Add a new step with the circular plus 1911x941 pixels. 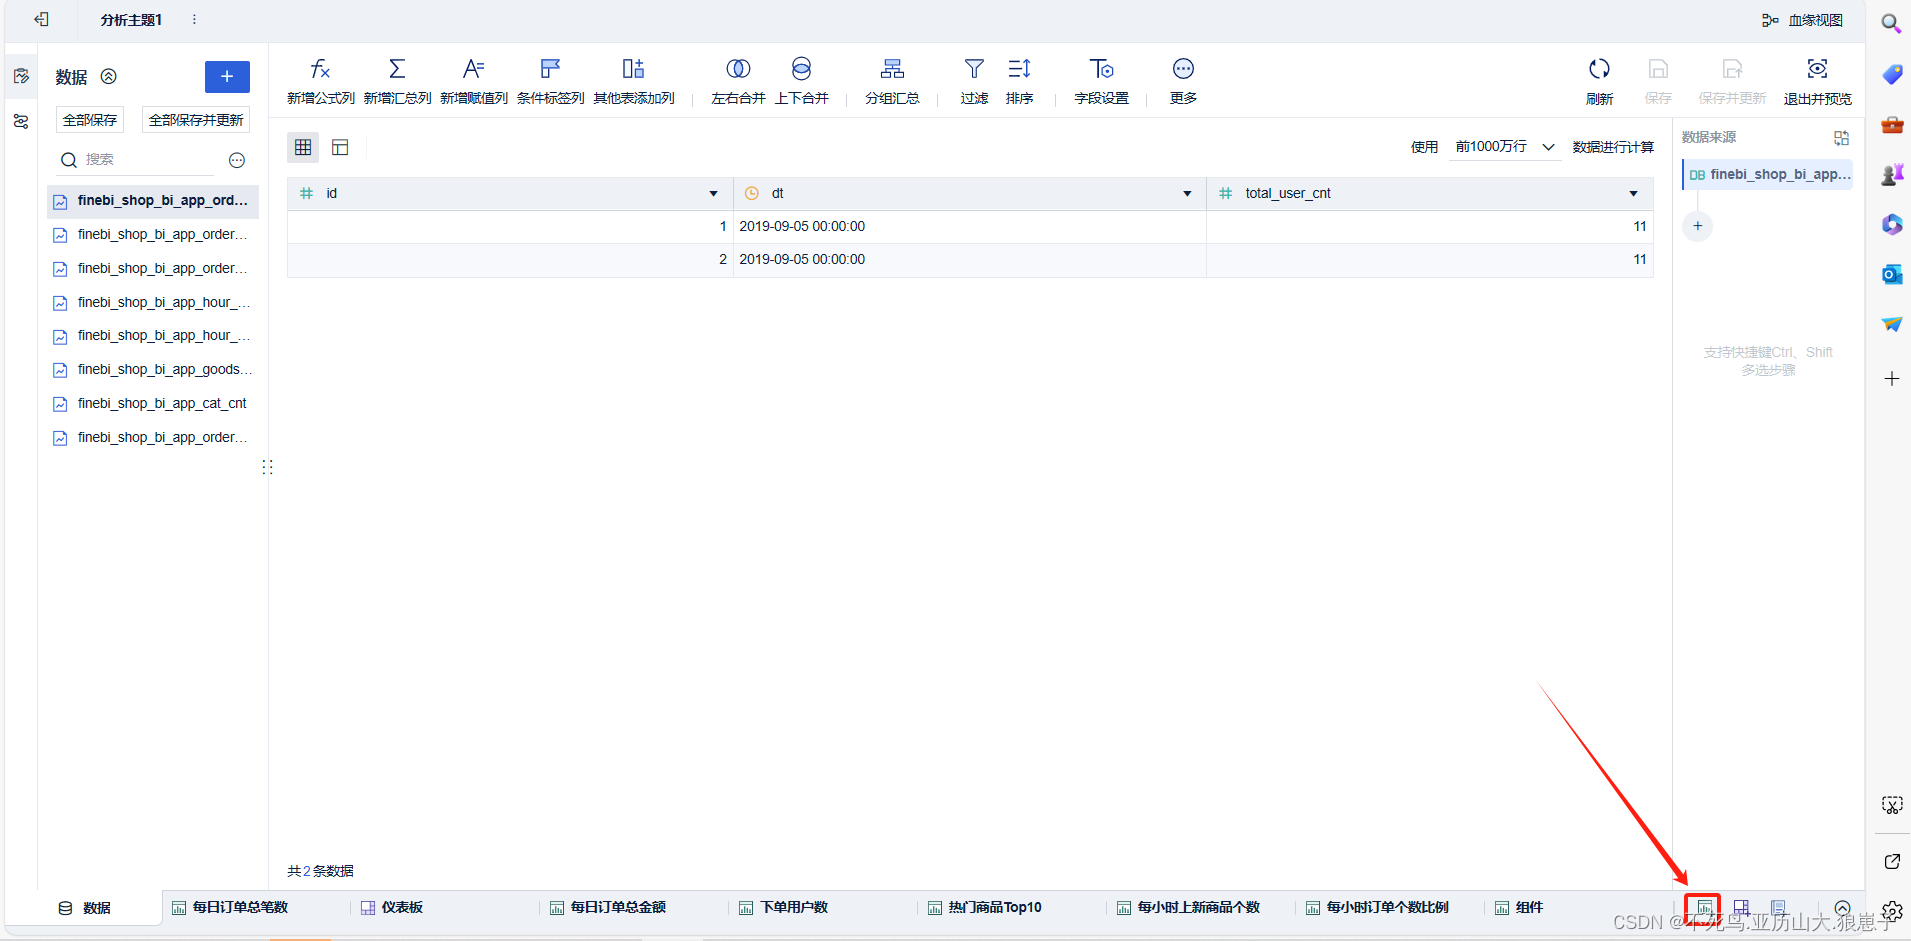click(x=1697, y=226)
